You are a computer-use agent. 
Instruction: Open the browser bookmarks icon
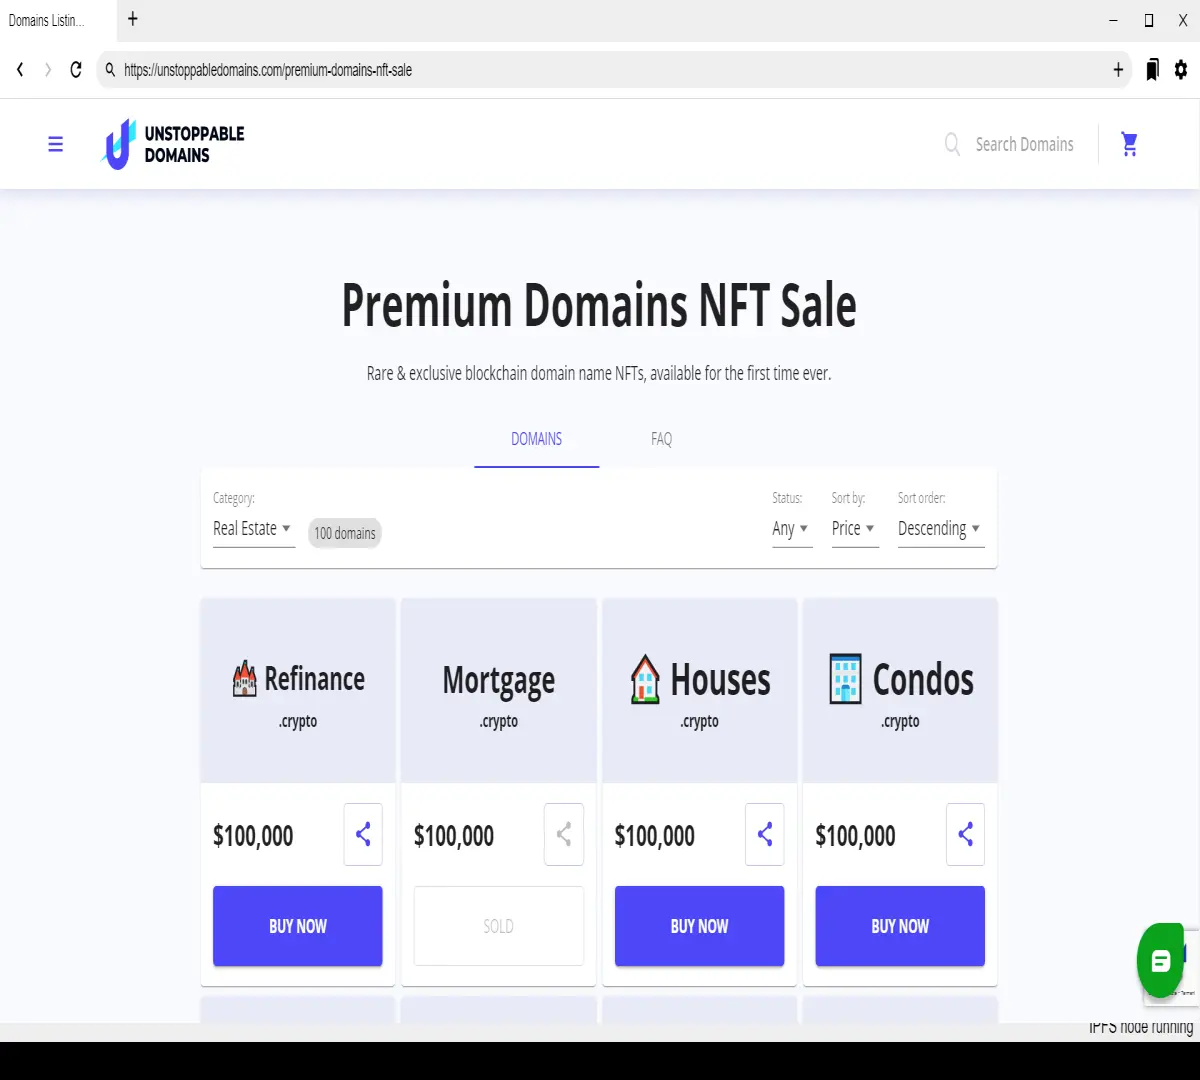[1152, 70]
